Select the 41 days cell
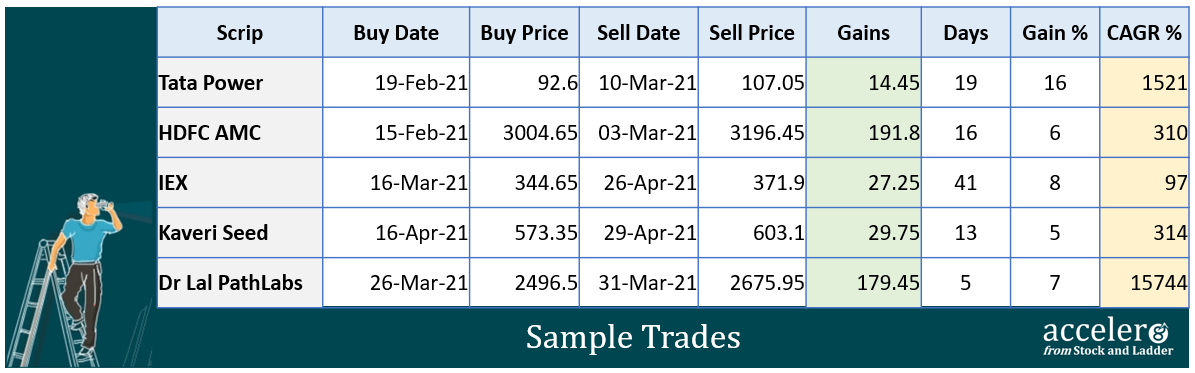This screenshot has height=373, width=1195. tap(966, 182)
